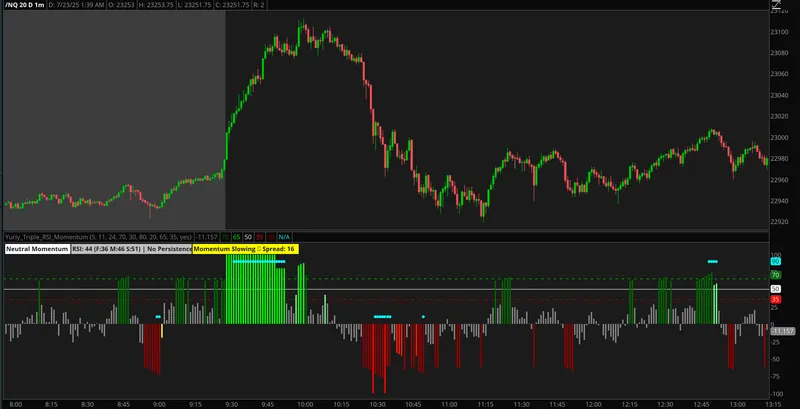The width and height of the screenshot is (800, 409).
Task: Click the 11:00 time axis label
Action: [449, 404]
